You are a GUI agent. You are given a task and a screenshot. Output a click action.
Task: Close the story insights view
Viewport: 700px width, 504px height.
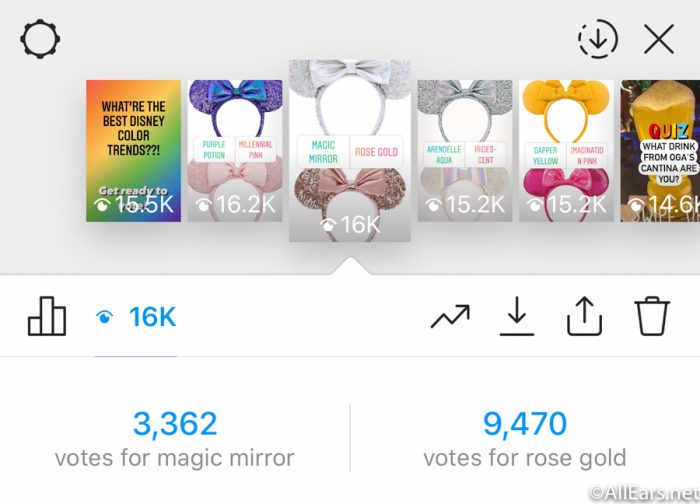659,39
